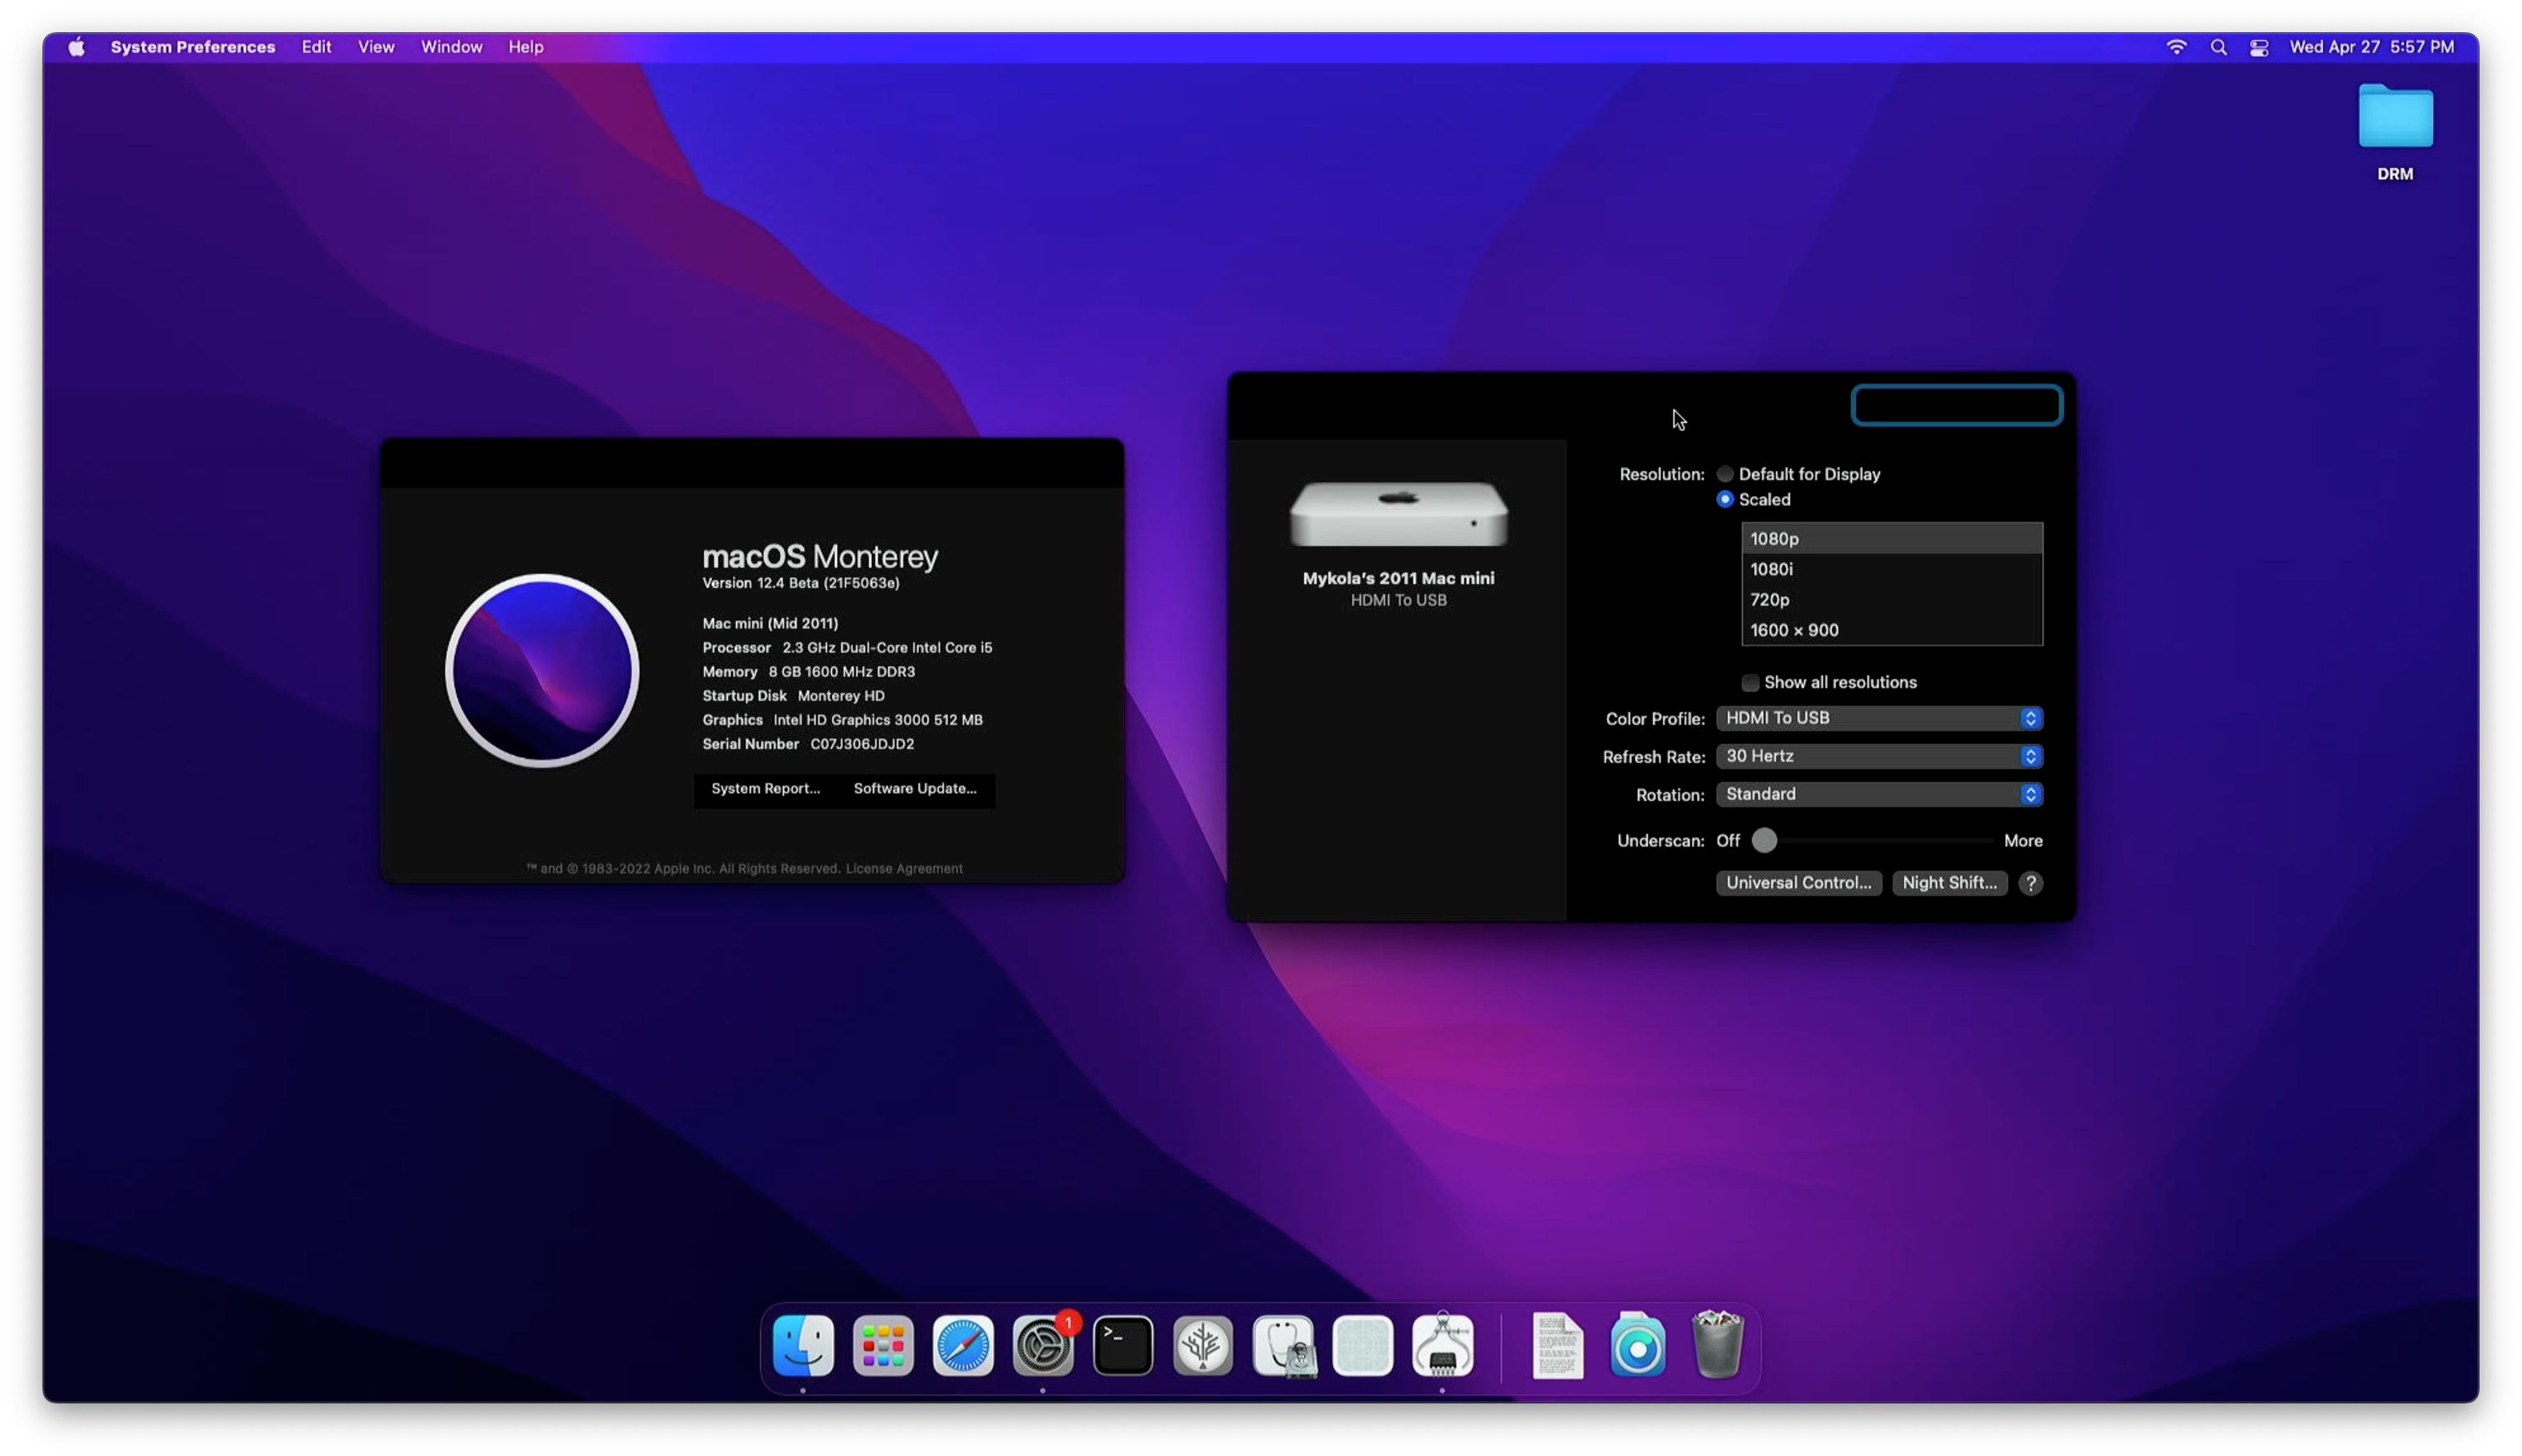Click the Spotlight search icon
Screen dimensions: 2522x1456
coord(2218,47)
